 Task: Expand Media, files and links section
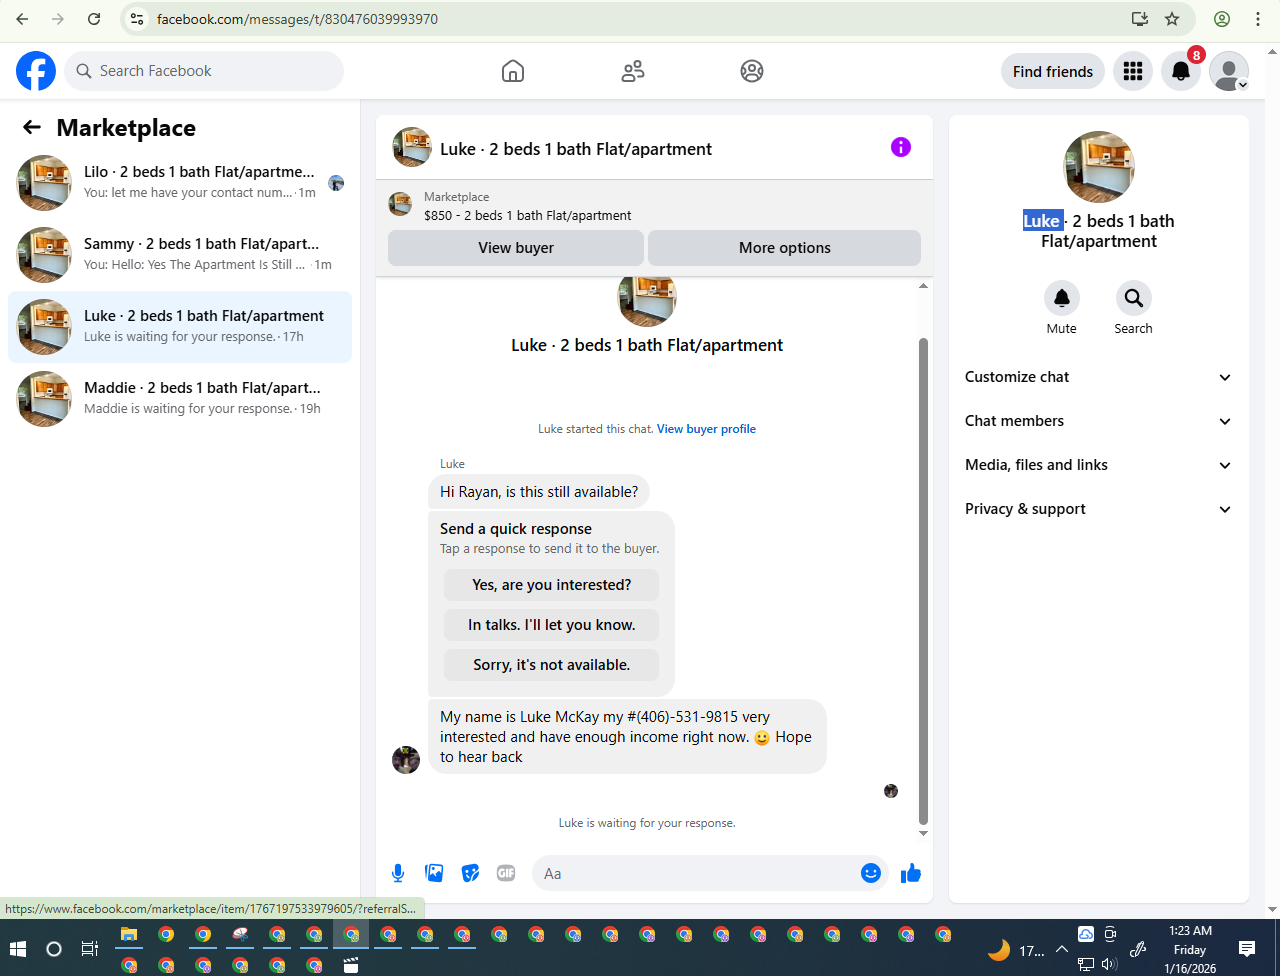pos(1098,465)
